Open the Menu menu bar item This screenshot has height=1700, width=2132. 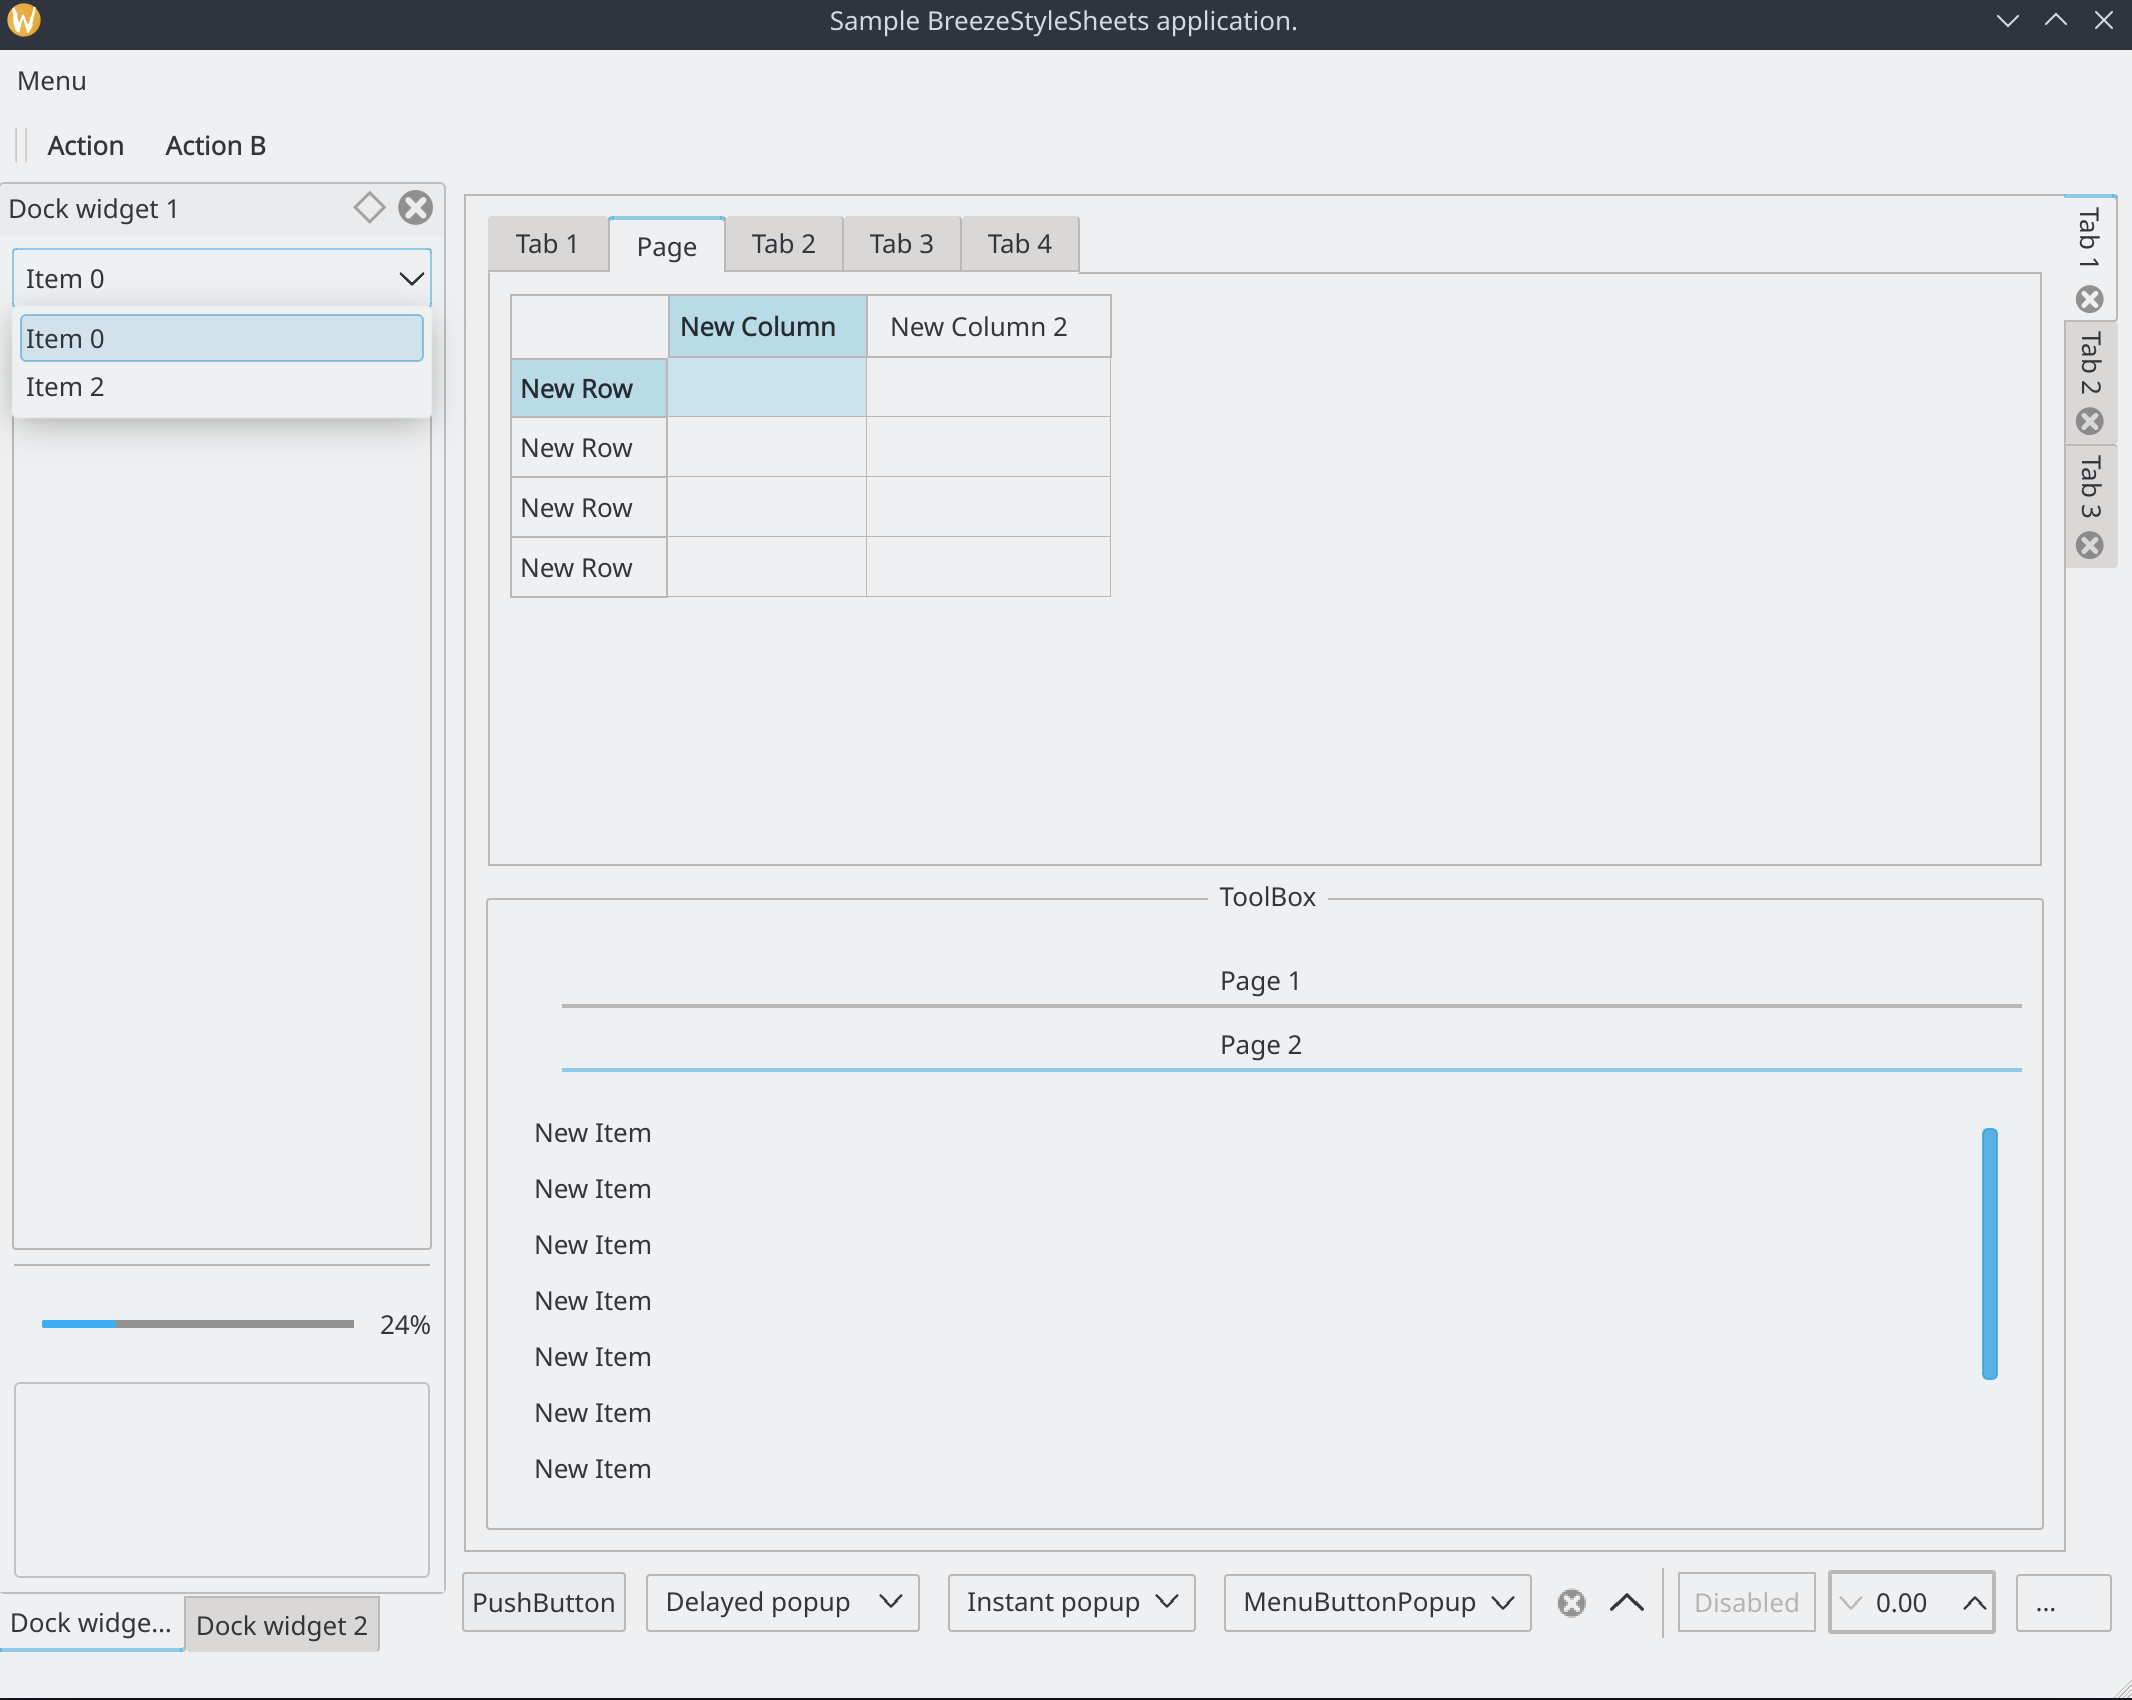click(52, 80)
